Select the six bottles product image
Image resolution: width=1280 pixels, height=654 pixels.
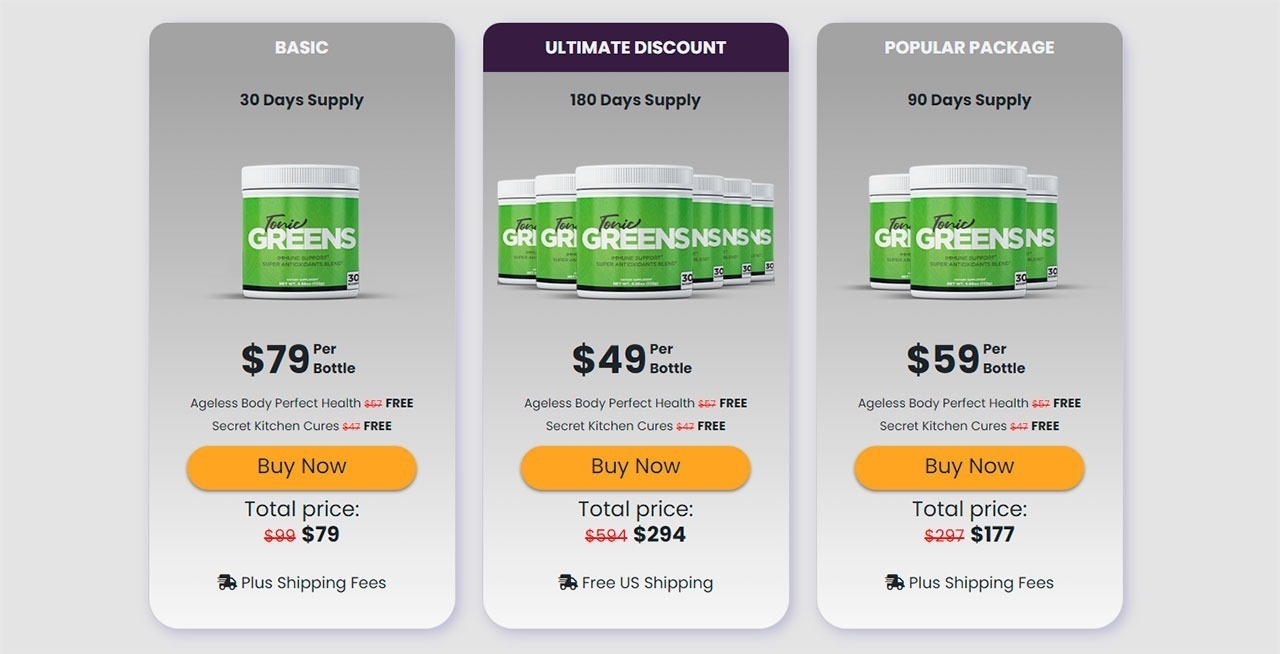click(635, 233)
